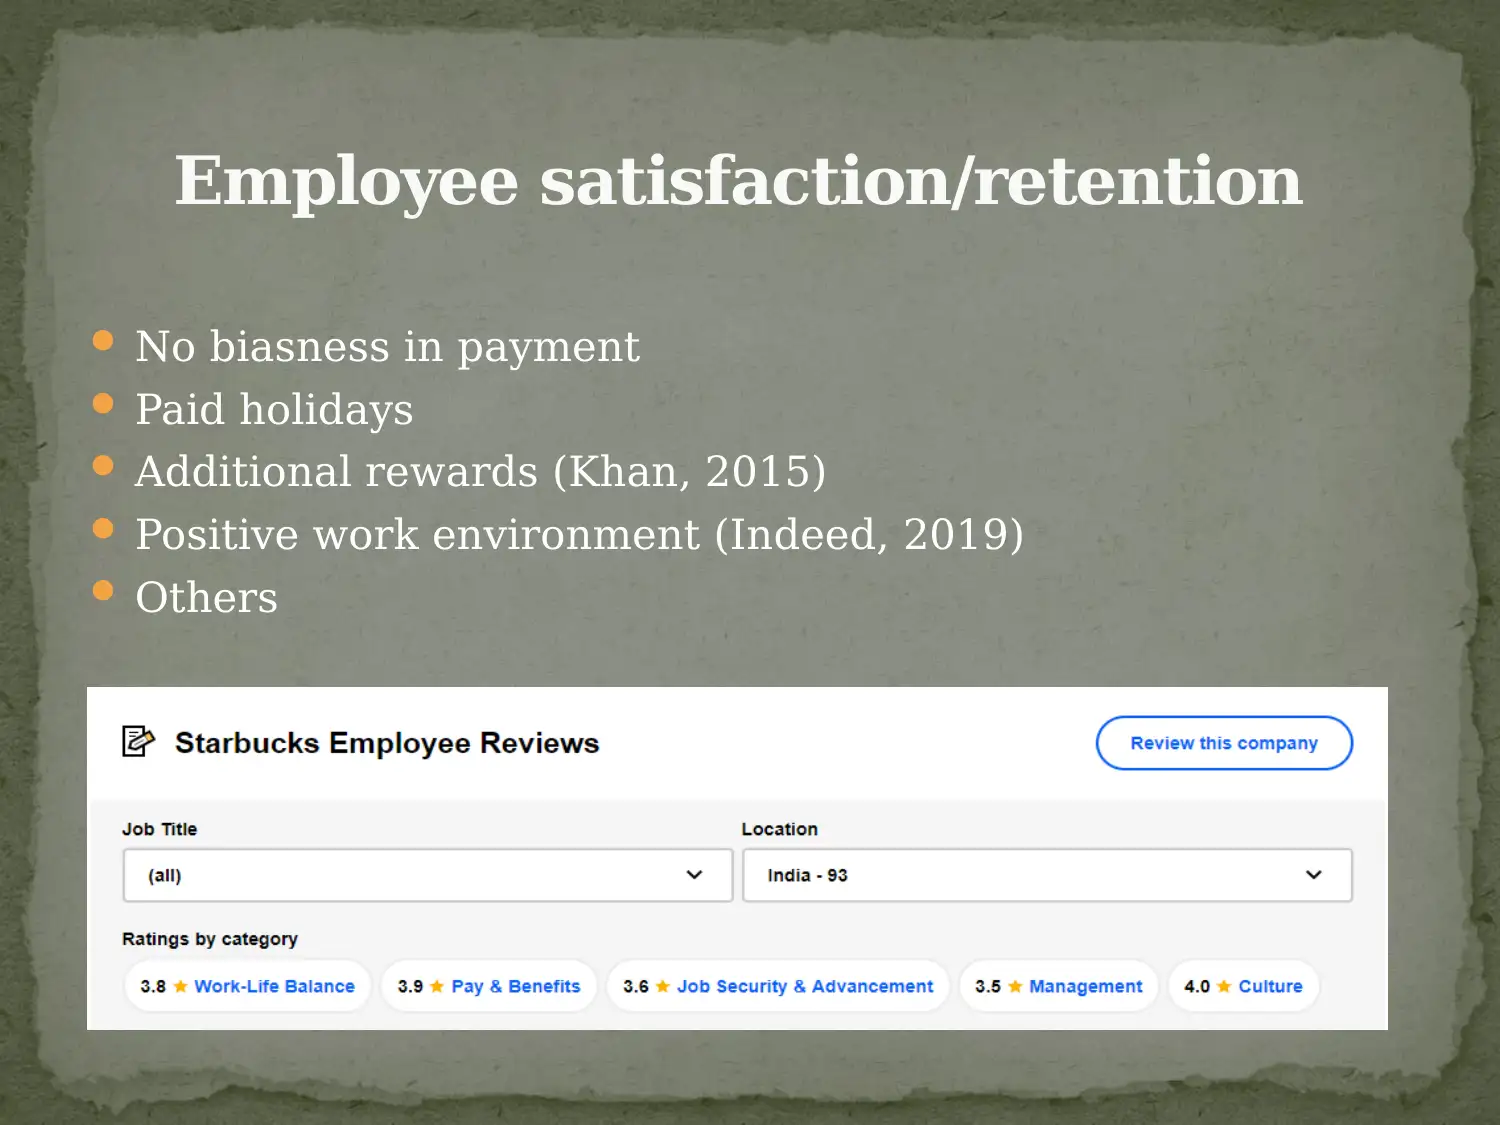Click the star icon next to 3.8 rating
Screen dimensions: 1500x1125
pos(180,986)
